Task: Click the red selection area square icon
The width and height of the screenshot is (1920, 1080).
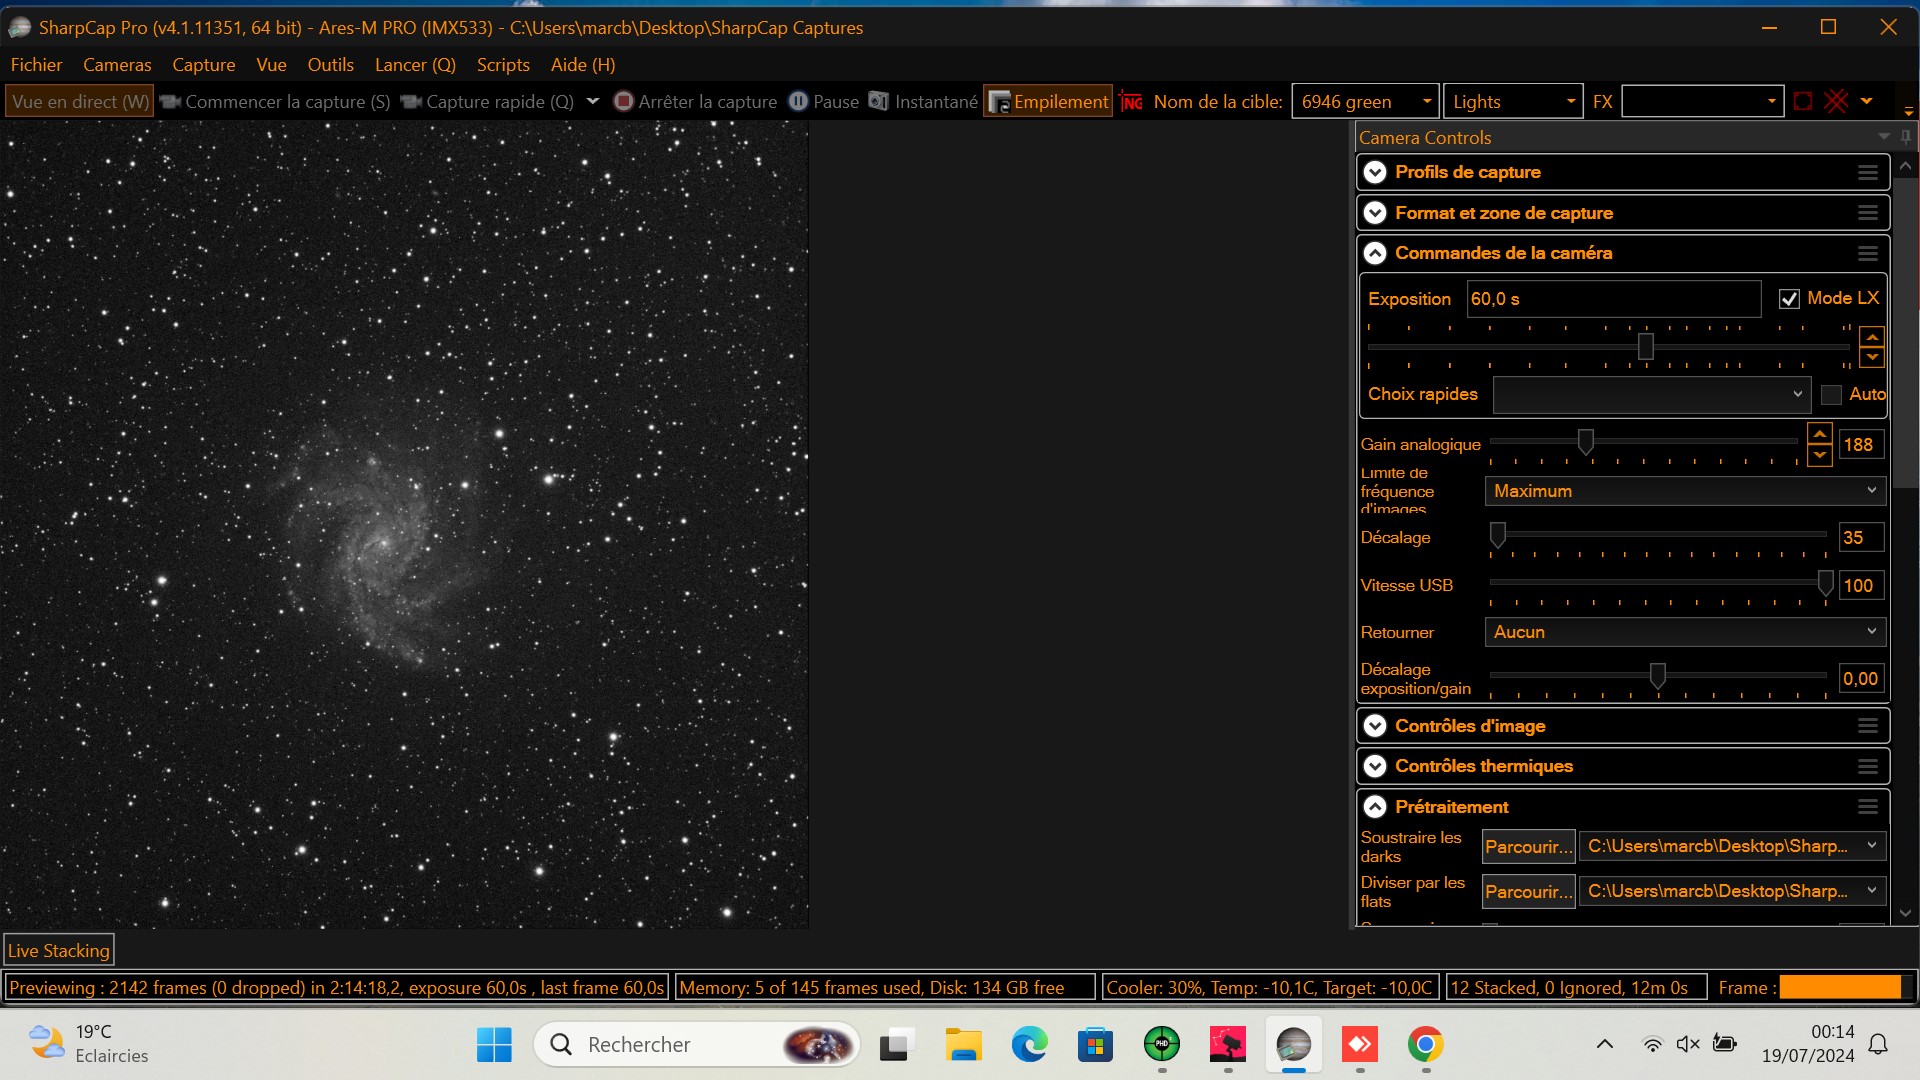Action: coord(1803,101)
